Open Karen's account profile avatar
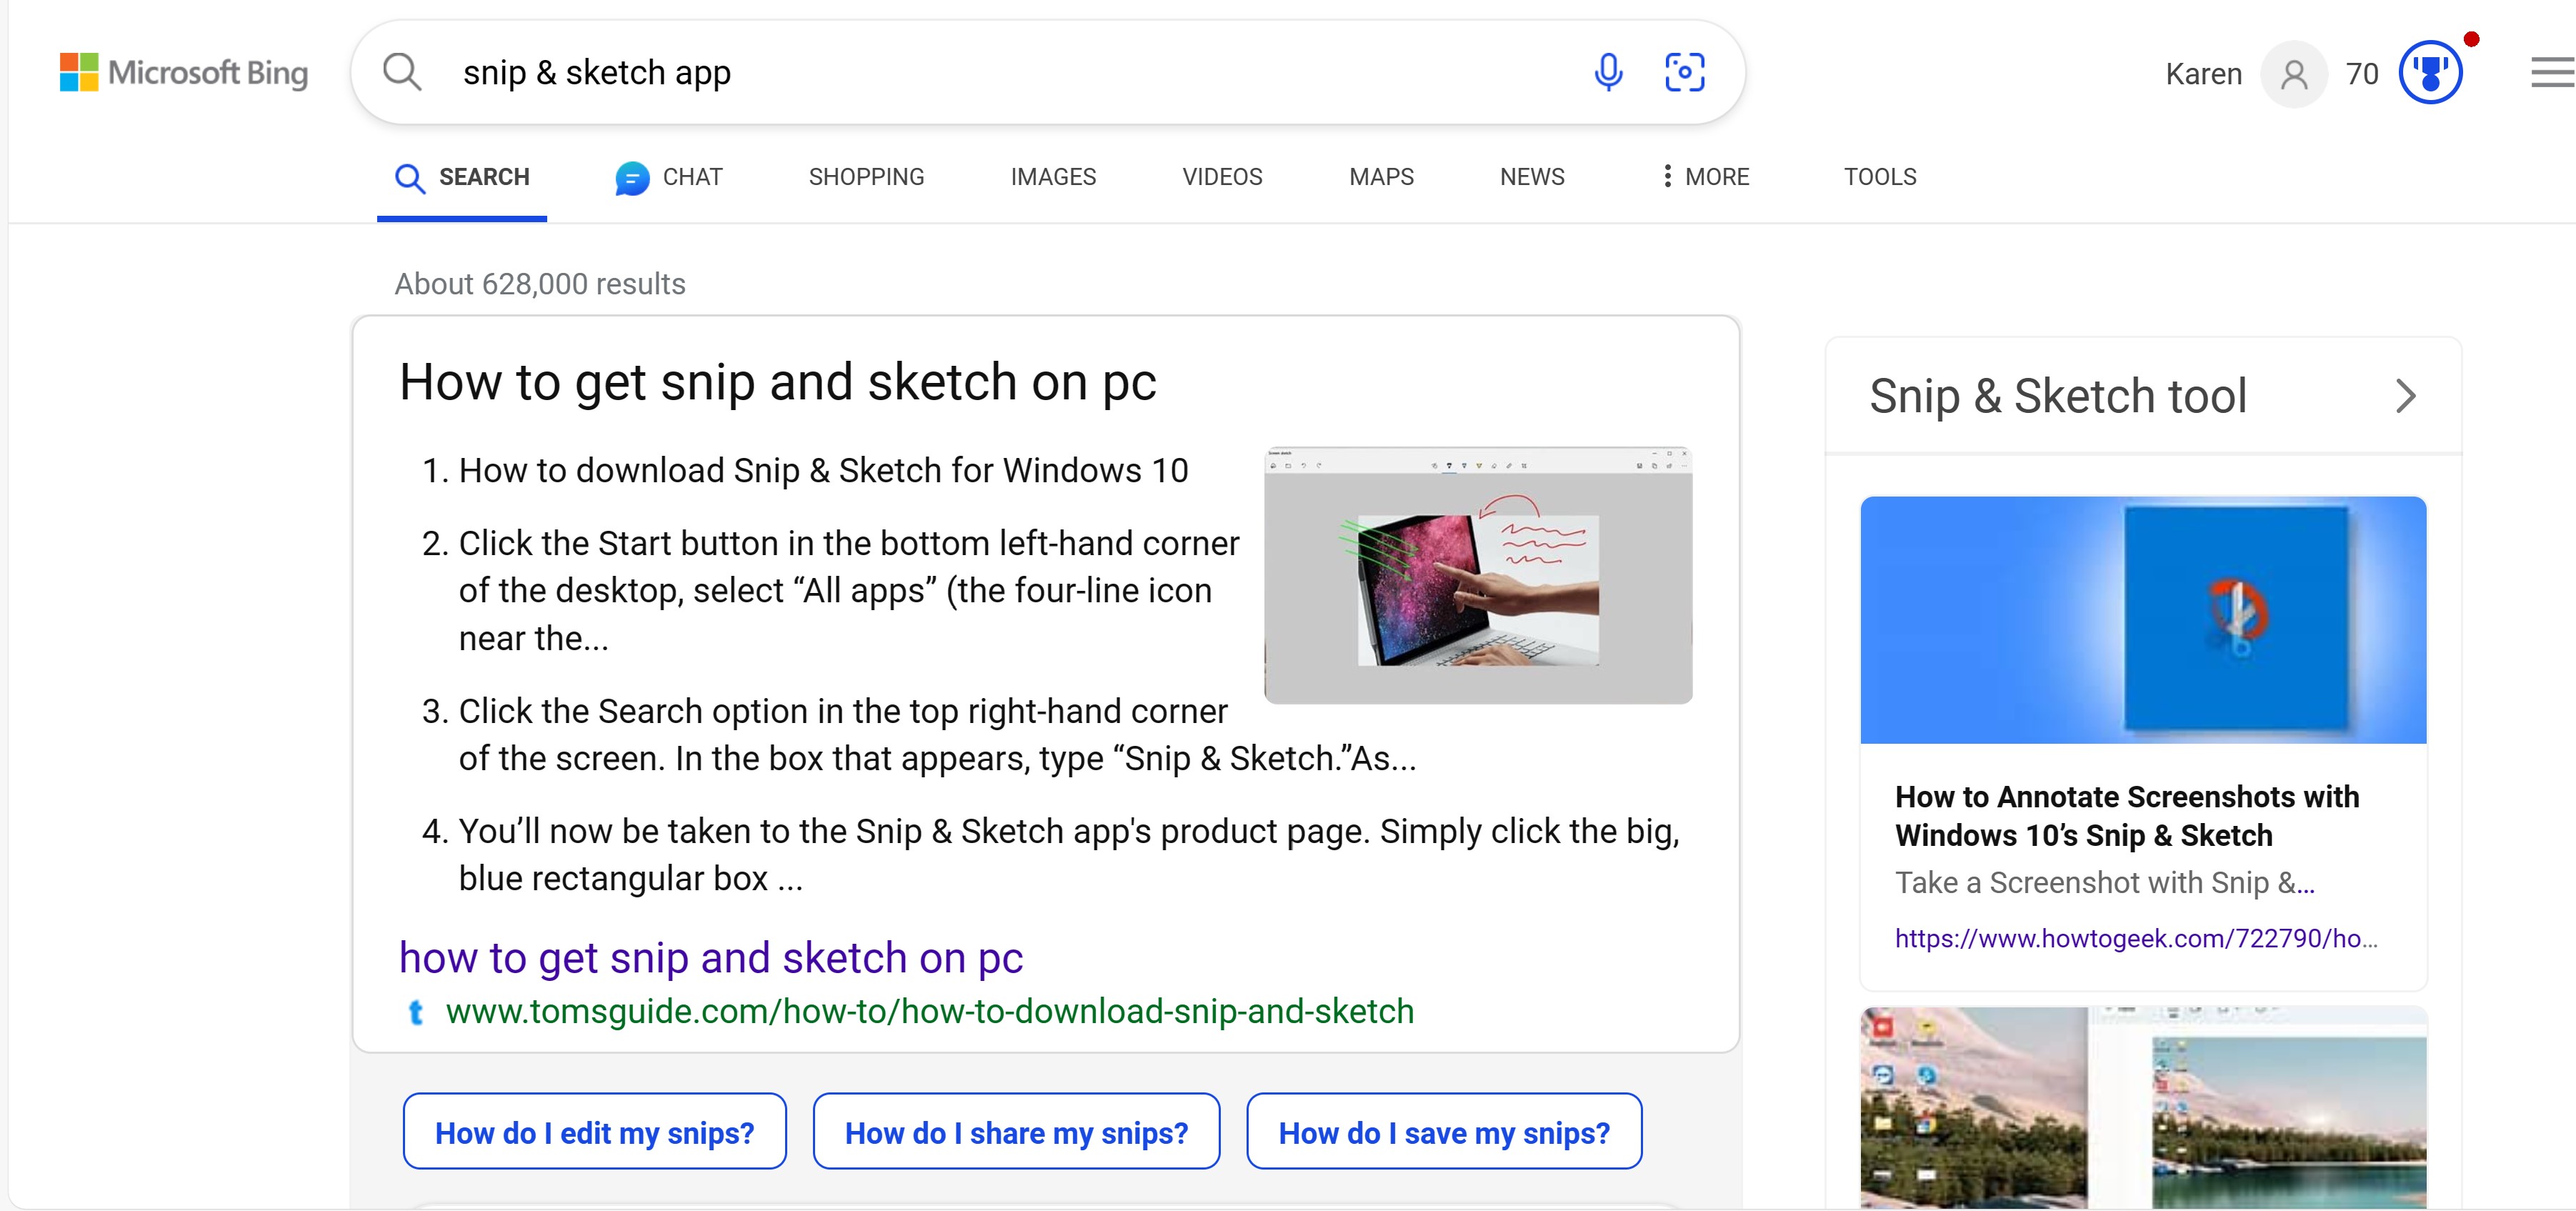This screenshot has width=2576, height=1211. (x=2294, y=74)
